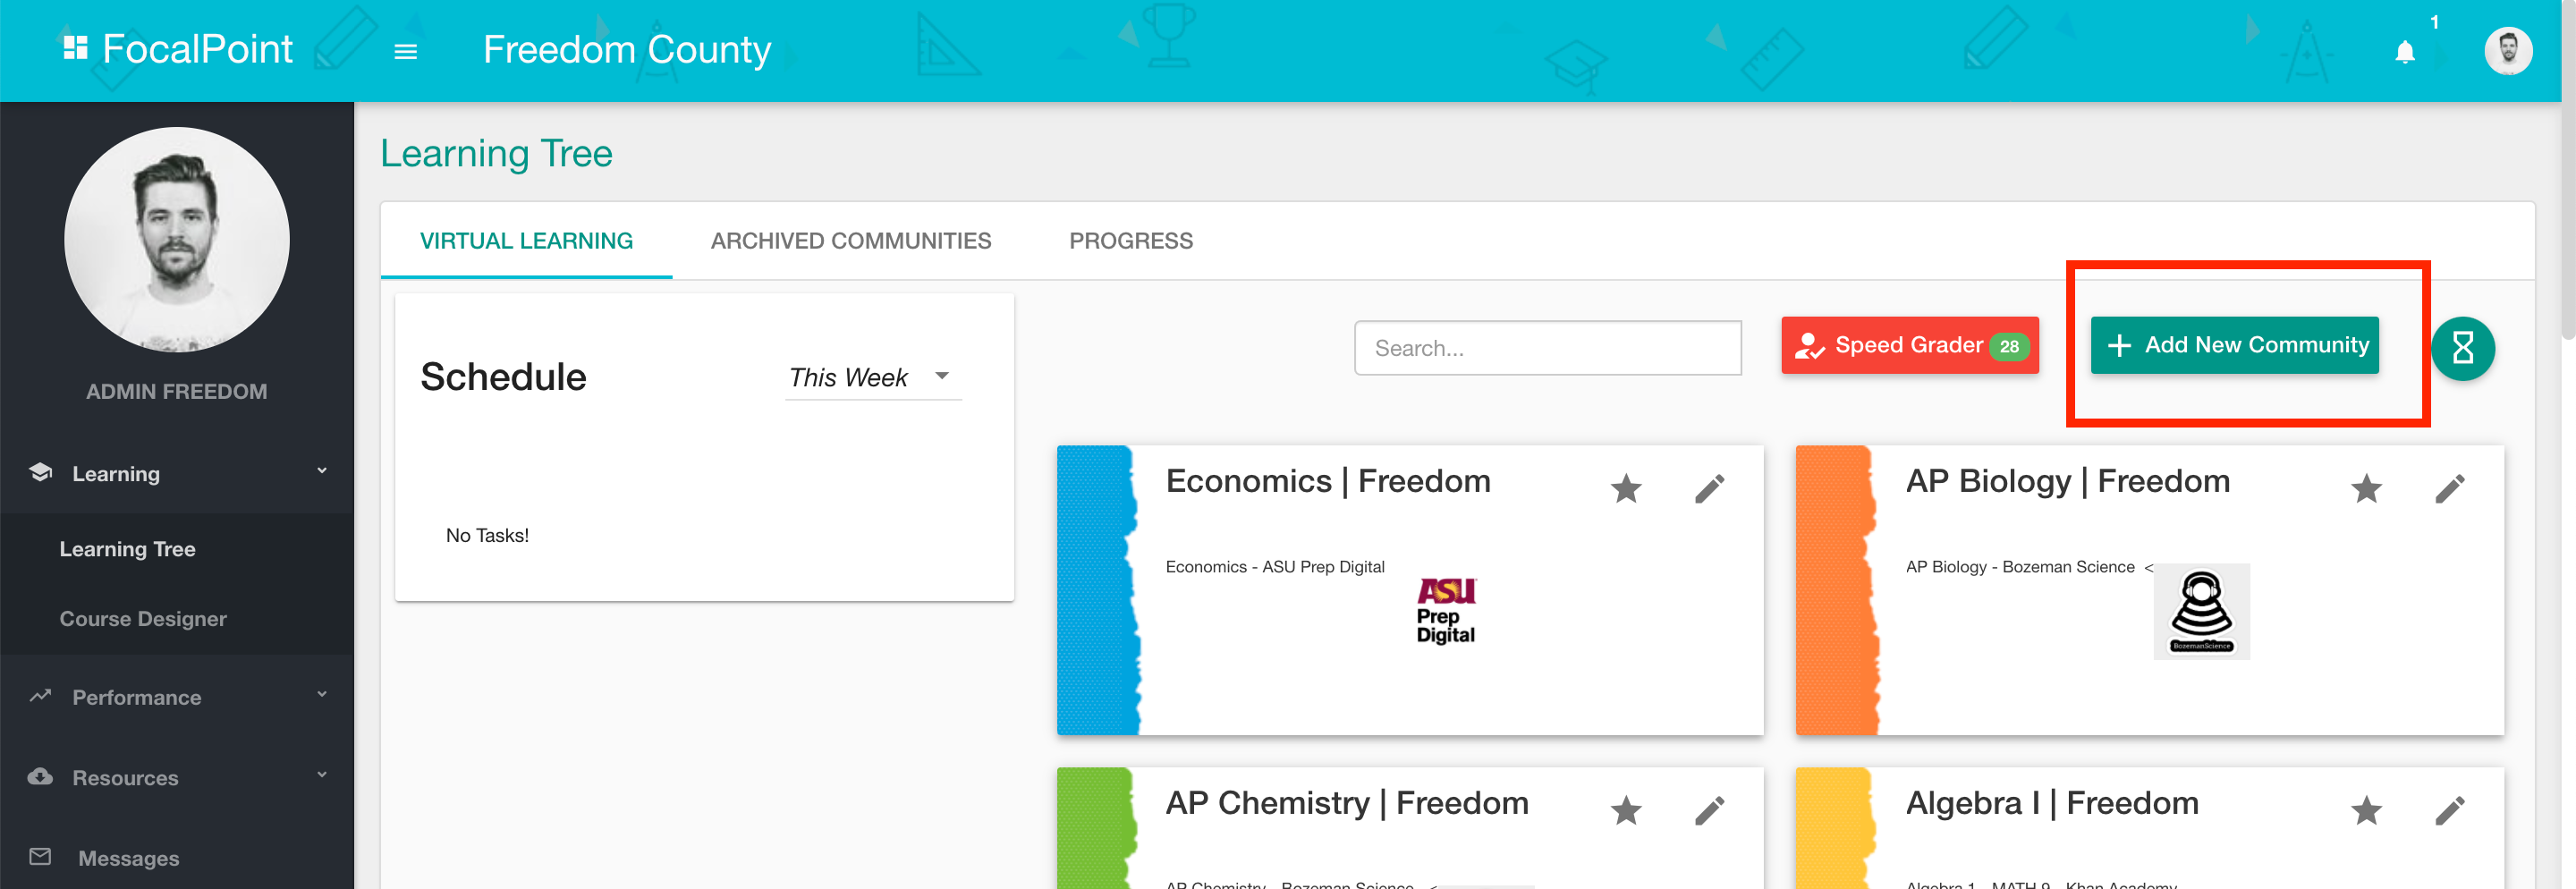
Task: Edit AP Biology | Freedom with pencil
Action: pyautogui.click(x=2450, y=488)
